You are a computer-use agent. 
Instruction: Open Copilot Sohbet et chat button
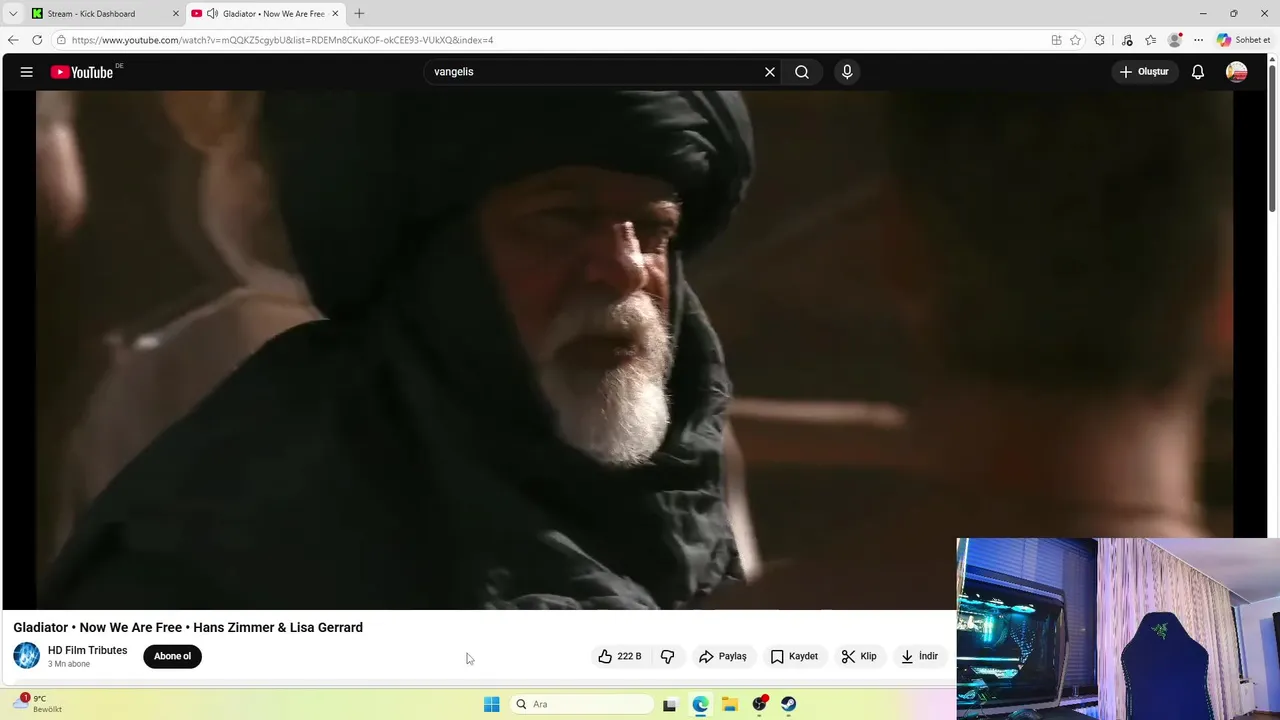pyautogui.click(x=1244, y=40)
